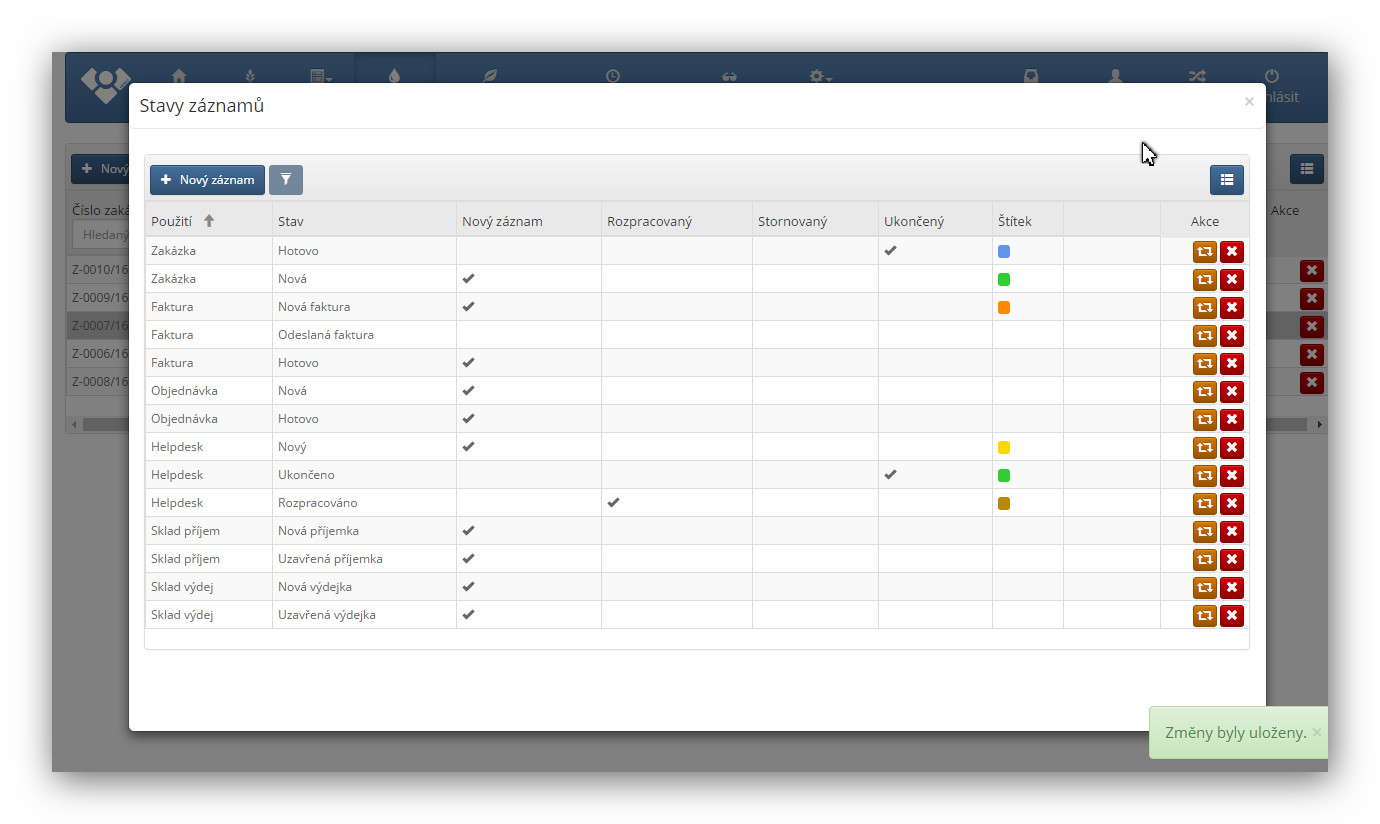1380x824 pixels.
Task: Dismiss the Změny byly uloženy notification
Action: click(x=1316, y=733)
